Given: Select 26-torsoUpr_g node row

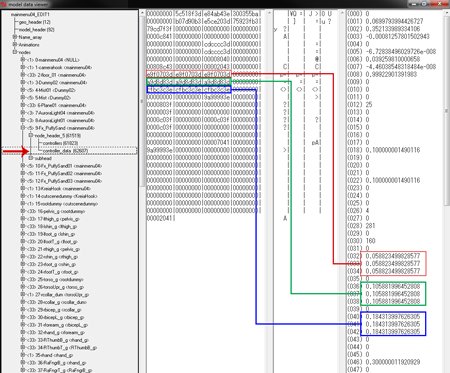Looking at the screenshot, I should (x=55, y=287).
